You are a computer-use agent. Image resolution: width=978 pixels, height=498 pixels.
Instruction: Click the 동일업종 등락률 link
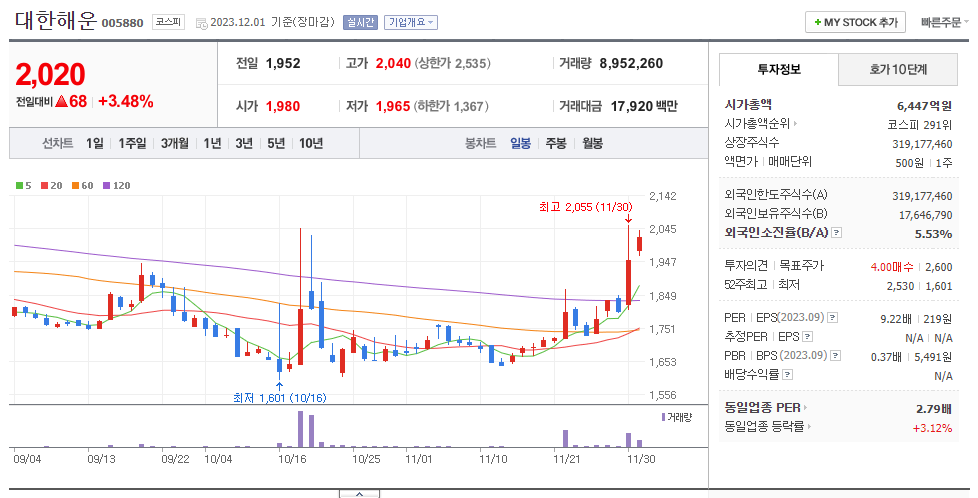pyautogui.click(x=764, y=427)
